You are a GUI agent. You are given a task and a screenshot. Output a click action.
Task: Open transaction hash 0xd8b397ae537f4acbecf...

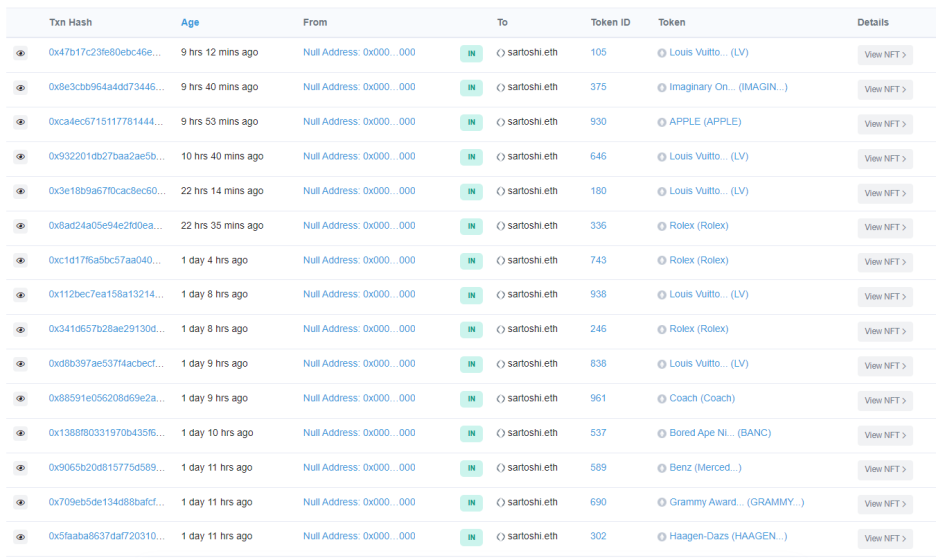(106, 363)
